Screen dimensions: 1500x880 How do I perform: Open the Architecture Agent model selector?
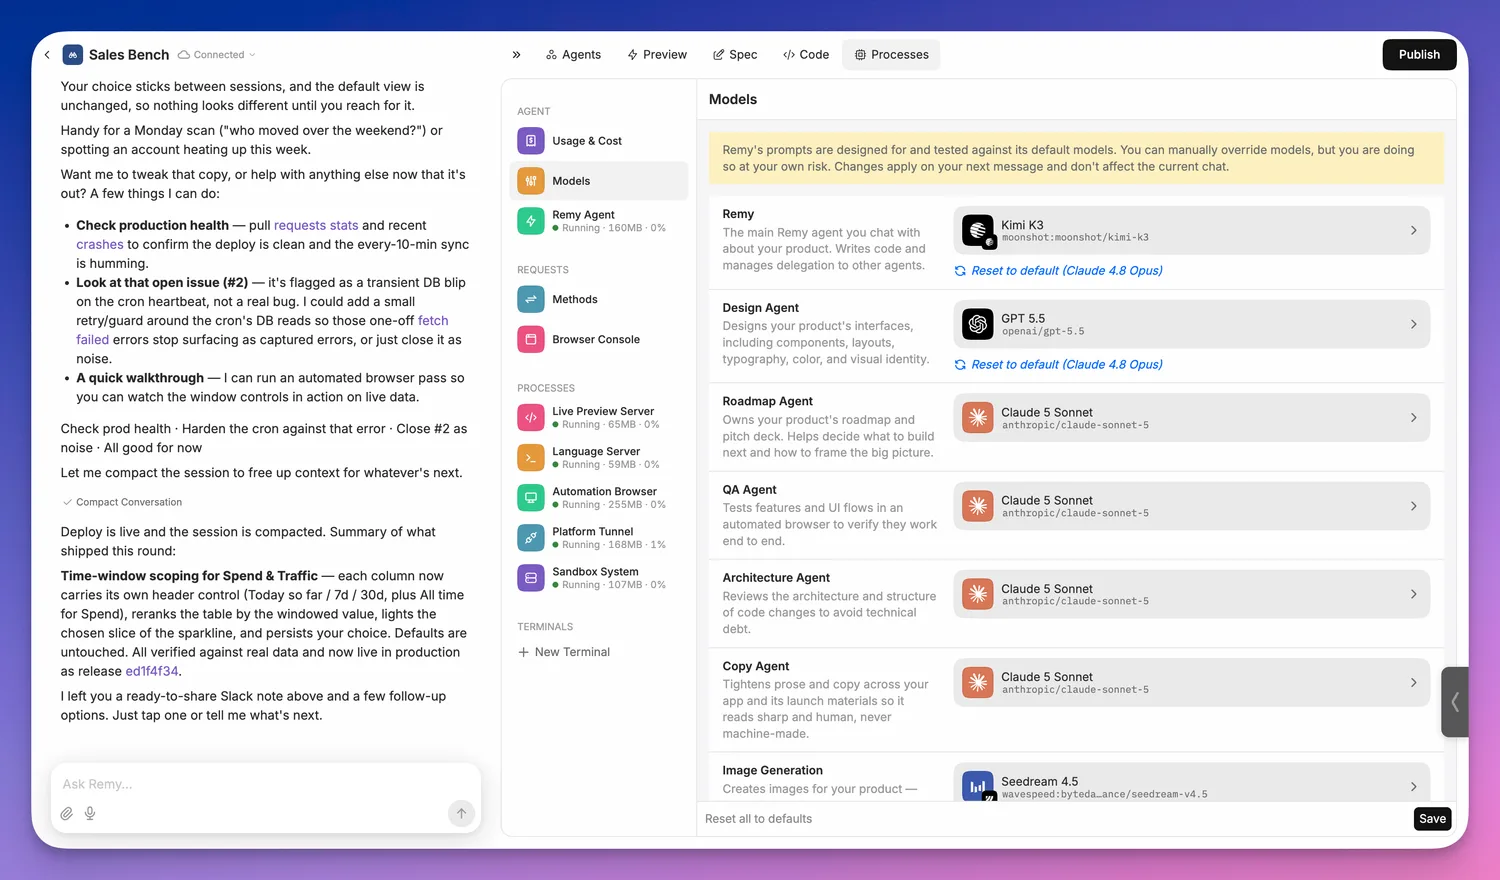pos(1191,594)
